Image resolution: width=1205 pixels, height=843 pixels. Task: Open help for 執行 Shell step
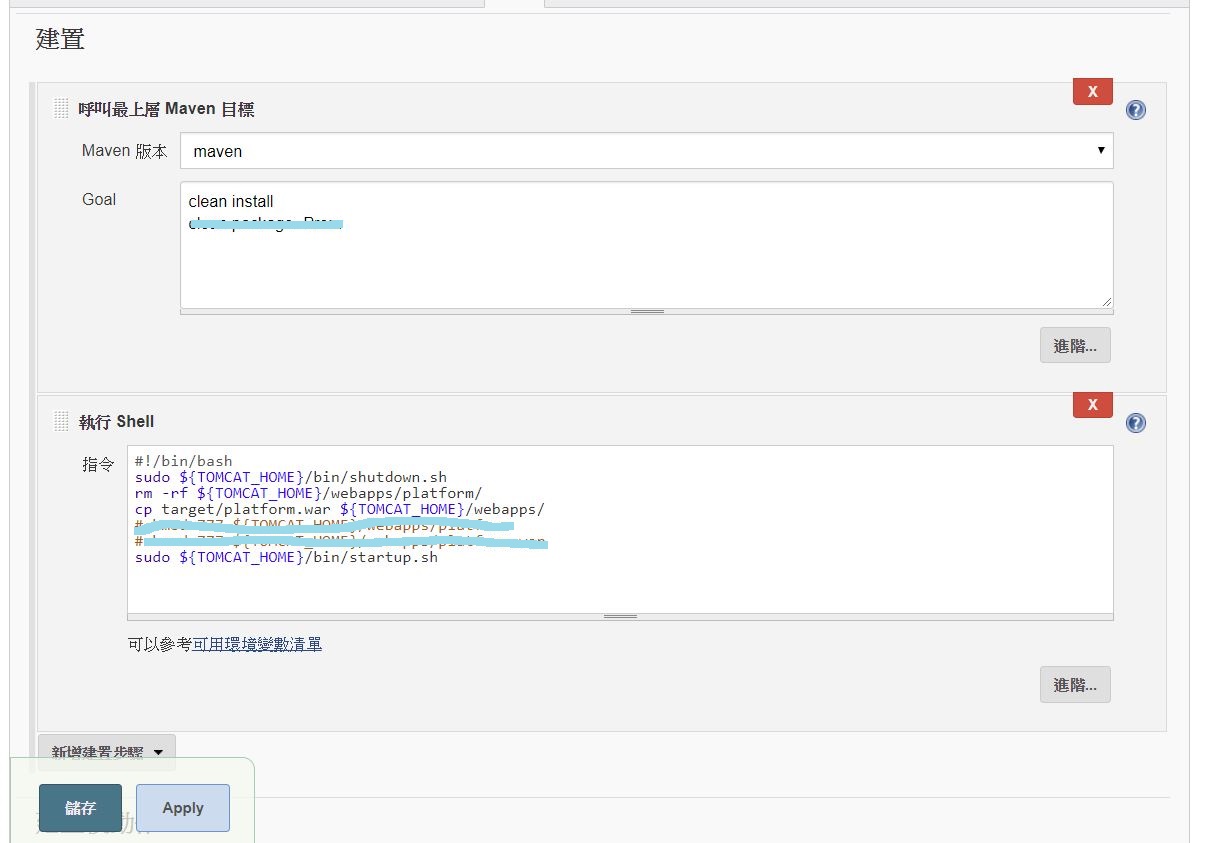tap(1136, 423)
